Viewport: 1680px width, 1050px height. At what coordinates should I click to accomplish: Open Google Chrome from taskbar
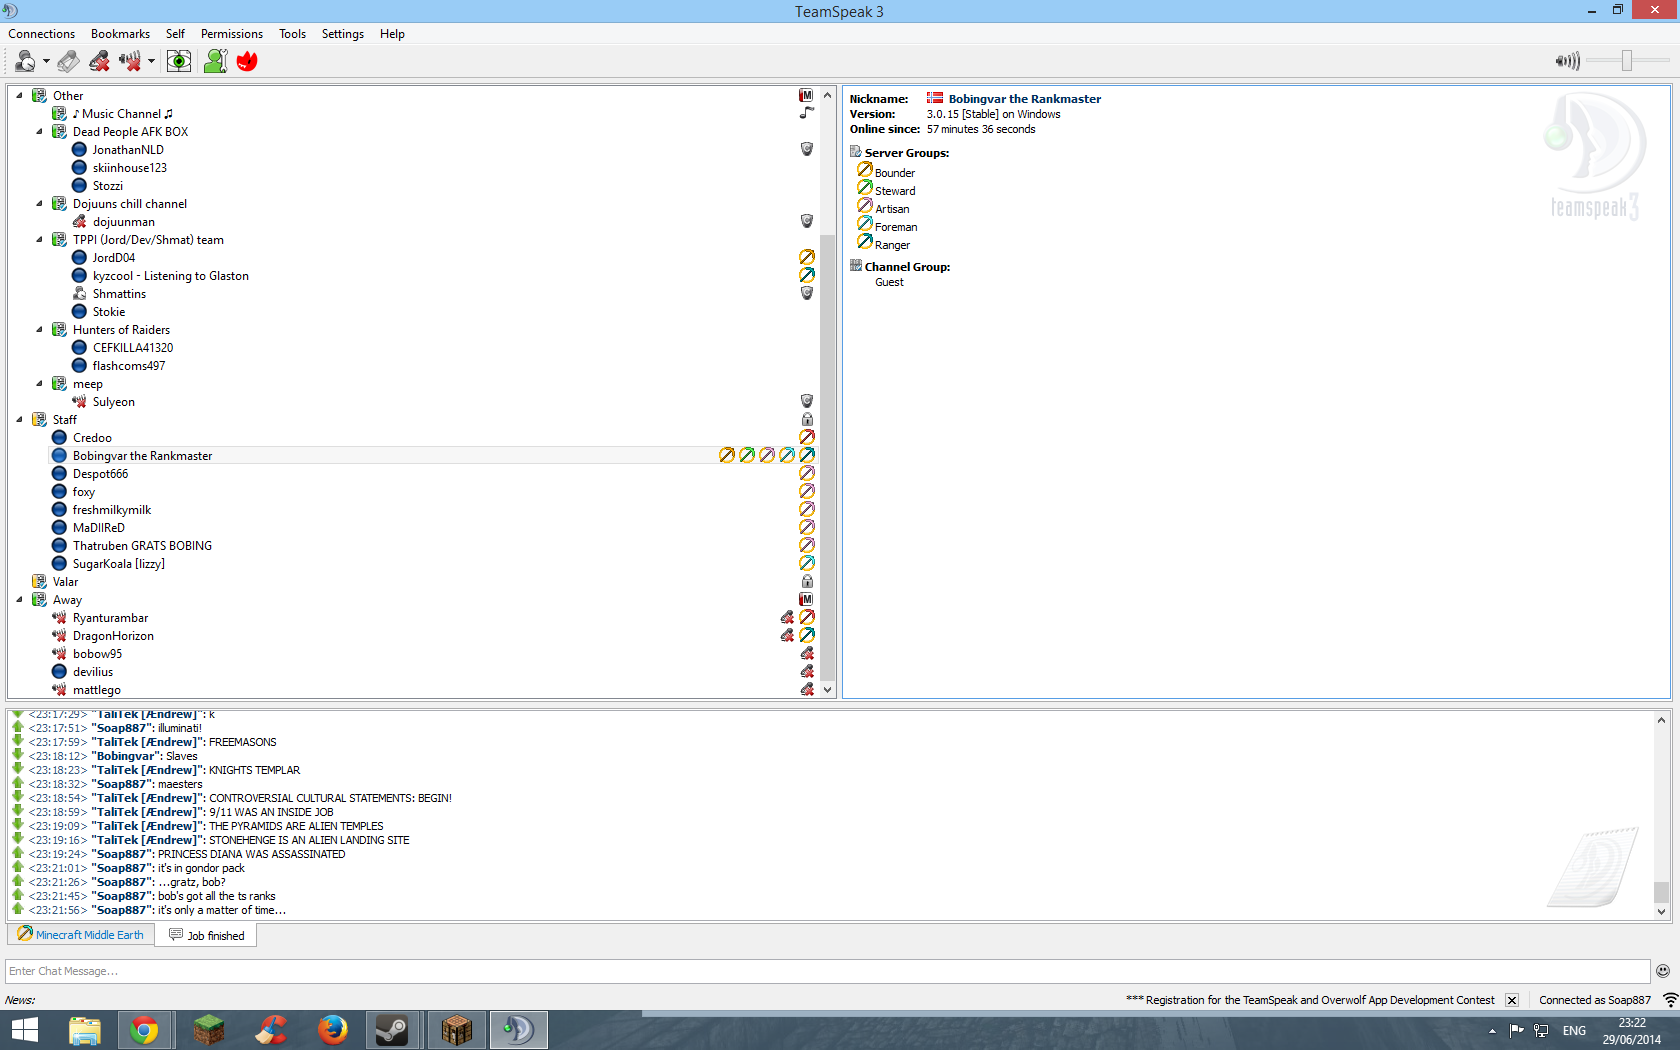point(146,1030)
